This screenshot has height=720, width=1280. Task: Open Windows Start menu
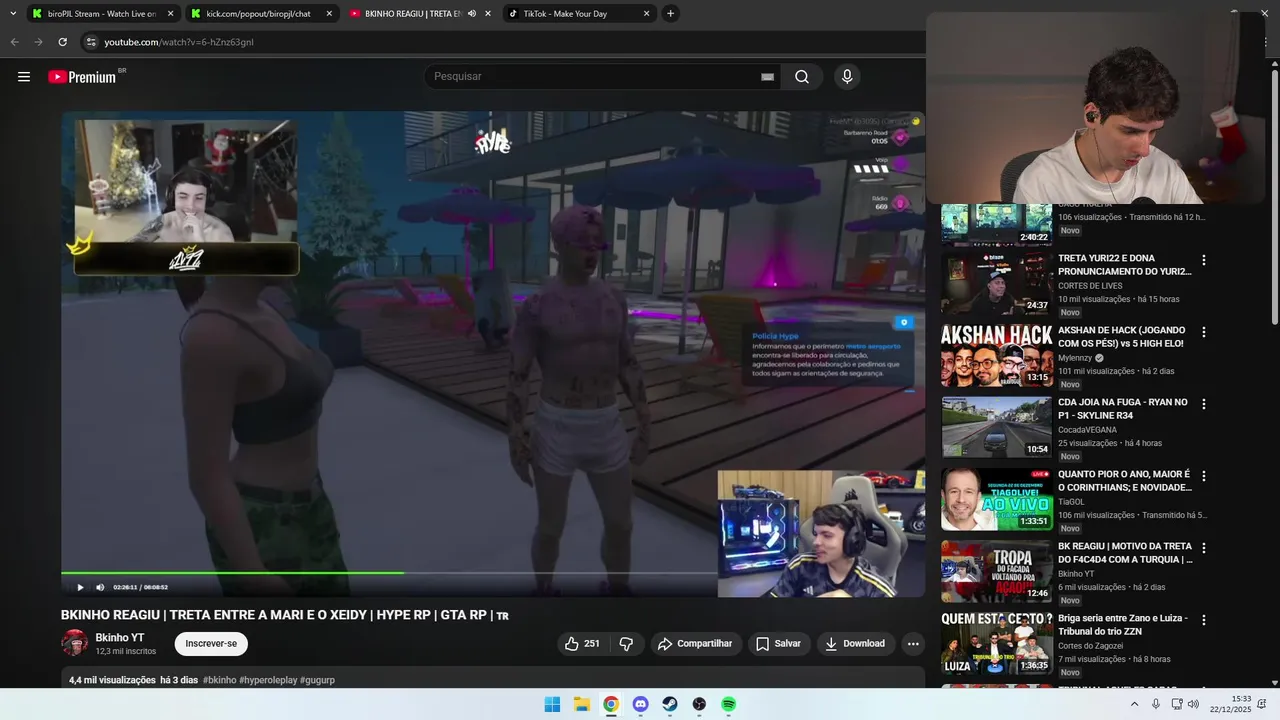[552, 704]
